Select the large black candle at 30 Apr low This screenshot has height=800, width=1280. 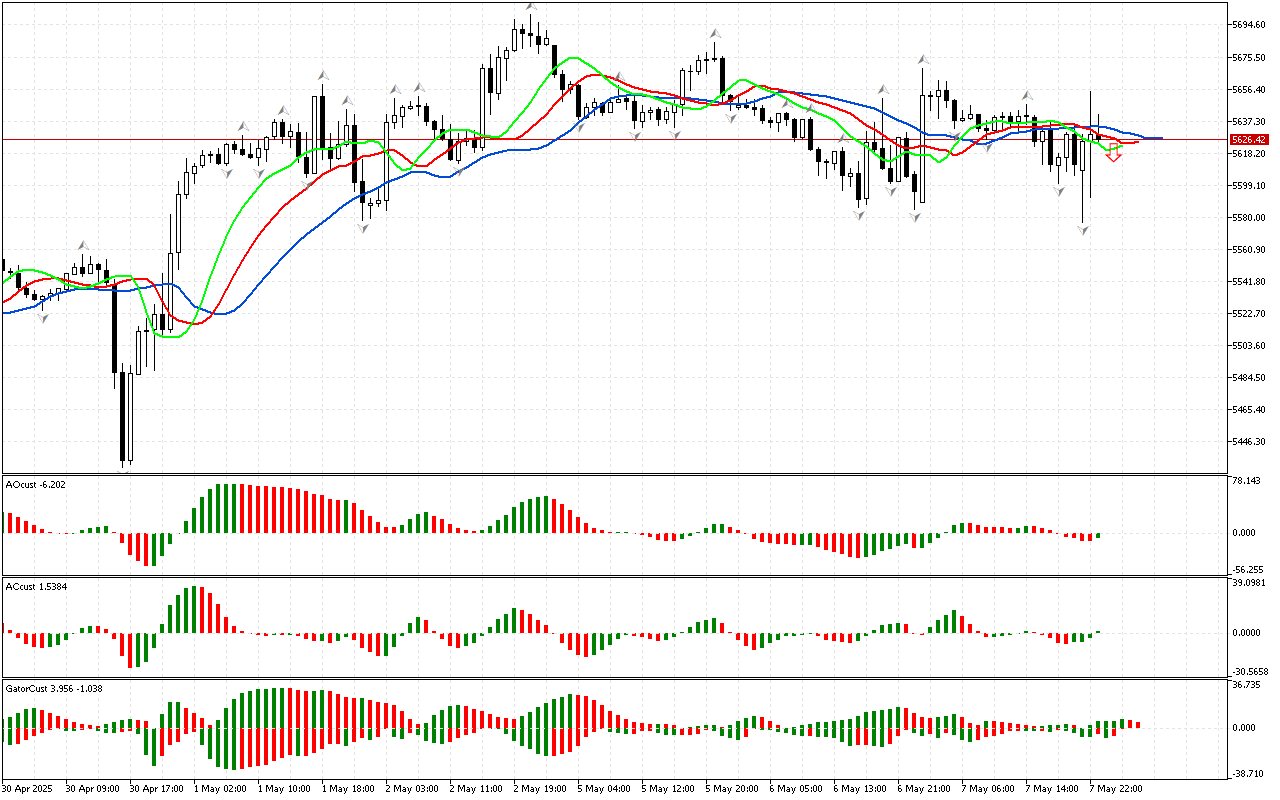pyautogui.click(x=124, y=415)
